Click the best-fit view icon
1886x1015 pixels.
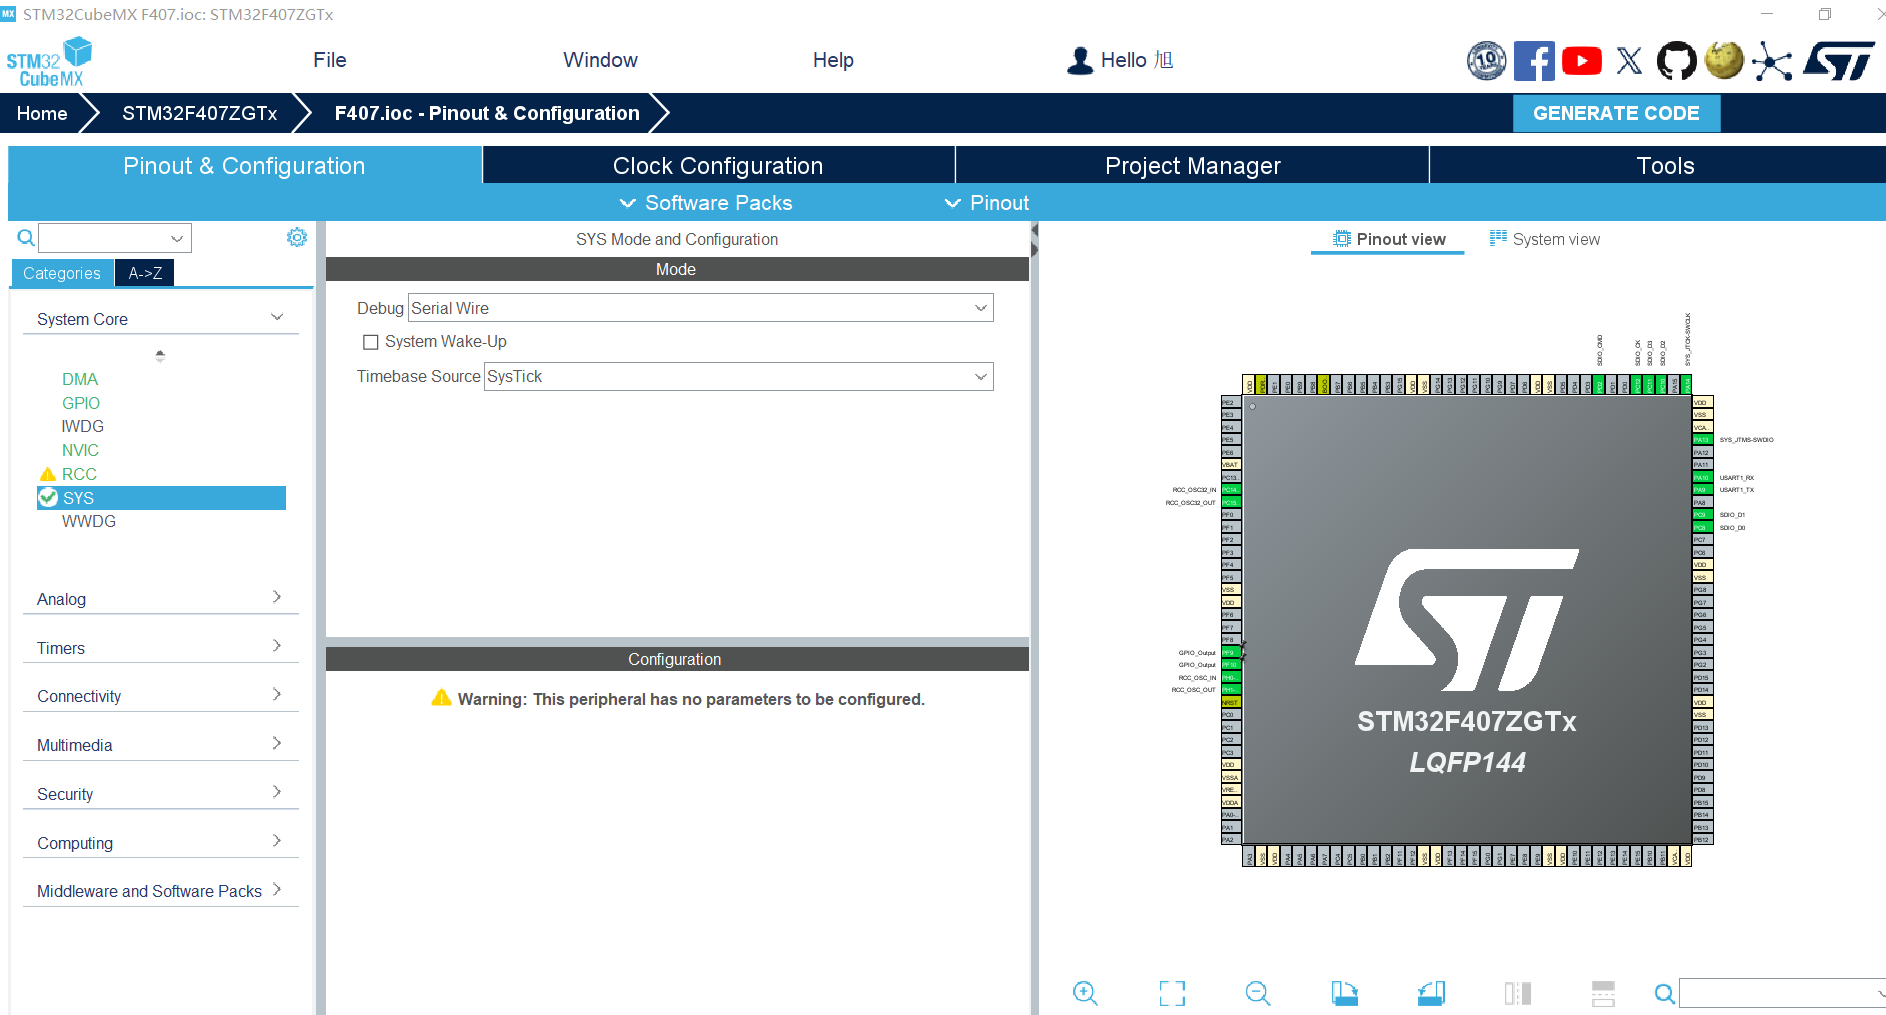[1172, 993]
